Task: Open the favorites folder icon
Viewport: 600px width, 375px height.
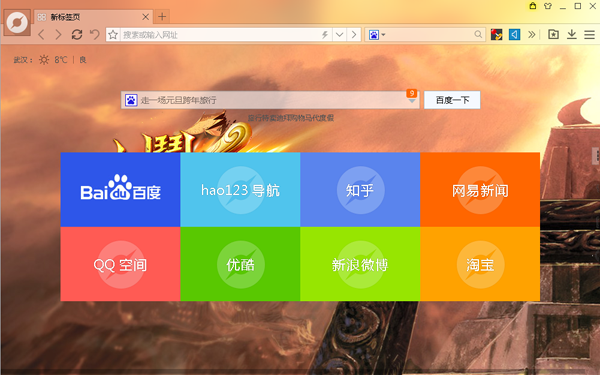Action: tap(553, 34)
